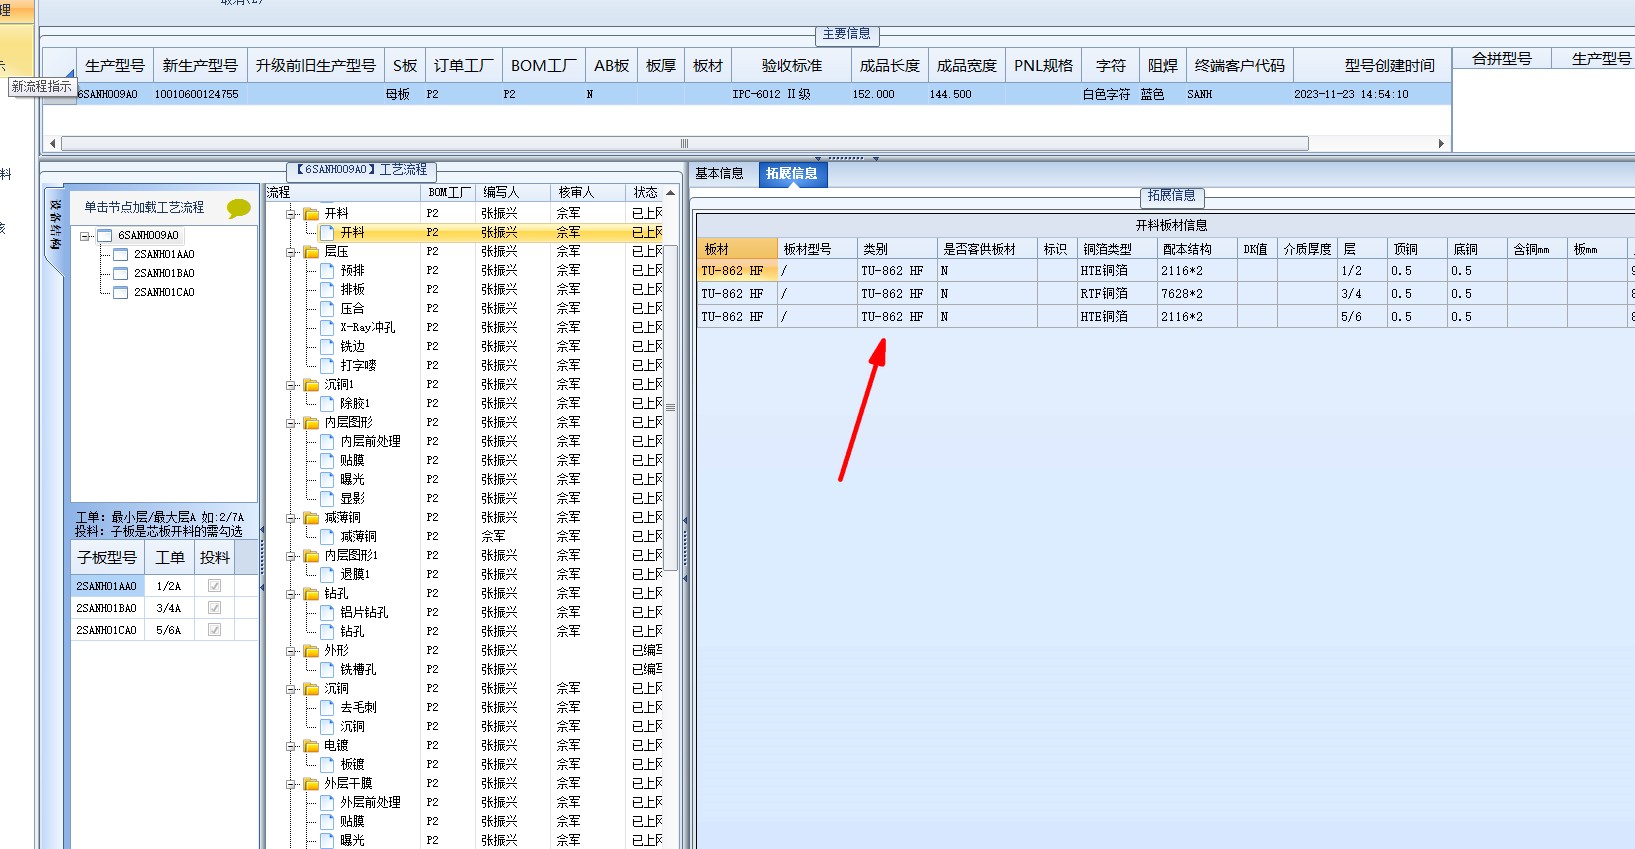
Task: Toggle 投料 checkbox for 2SANH01AA0
Action: [x=214, y=586]
